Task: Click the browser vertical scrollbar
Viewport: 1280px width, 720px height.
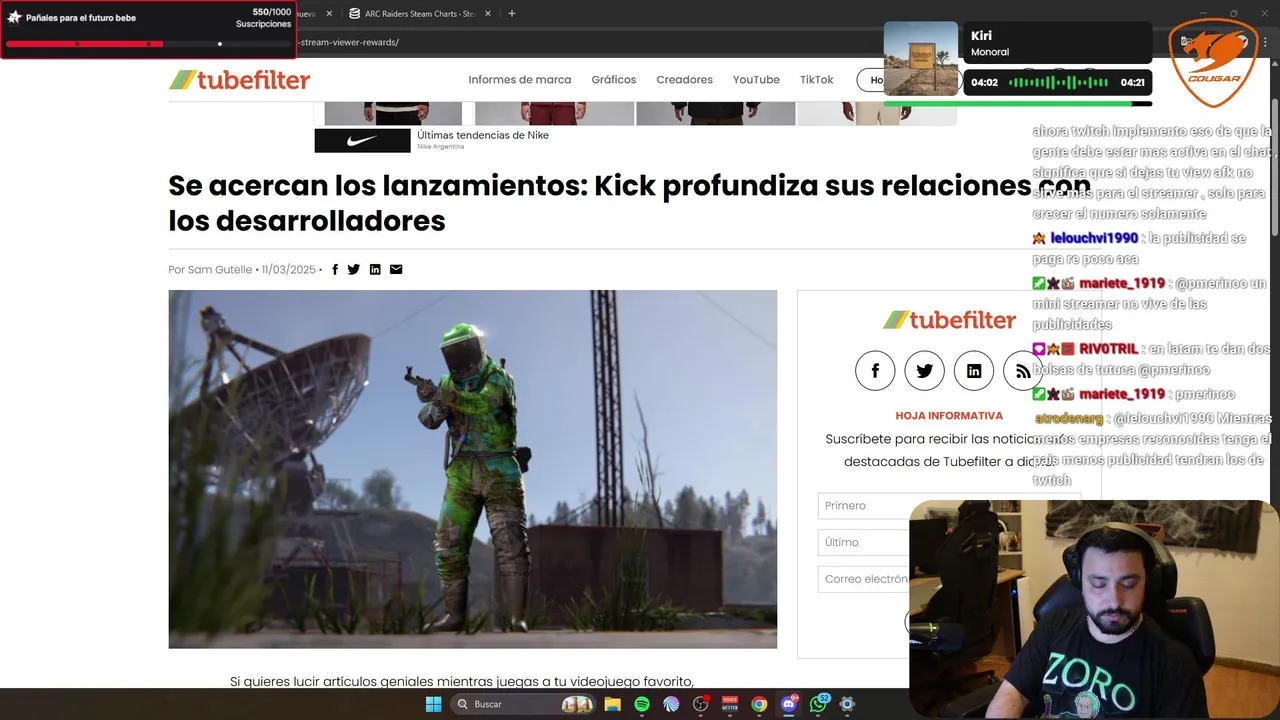Action: (1274, 170)
